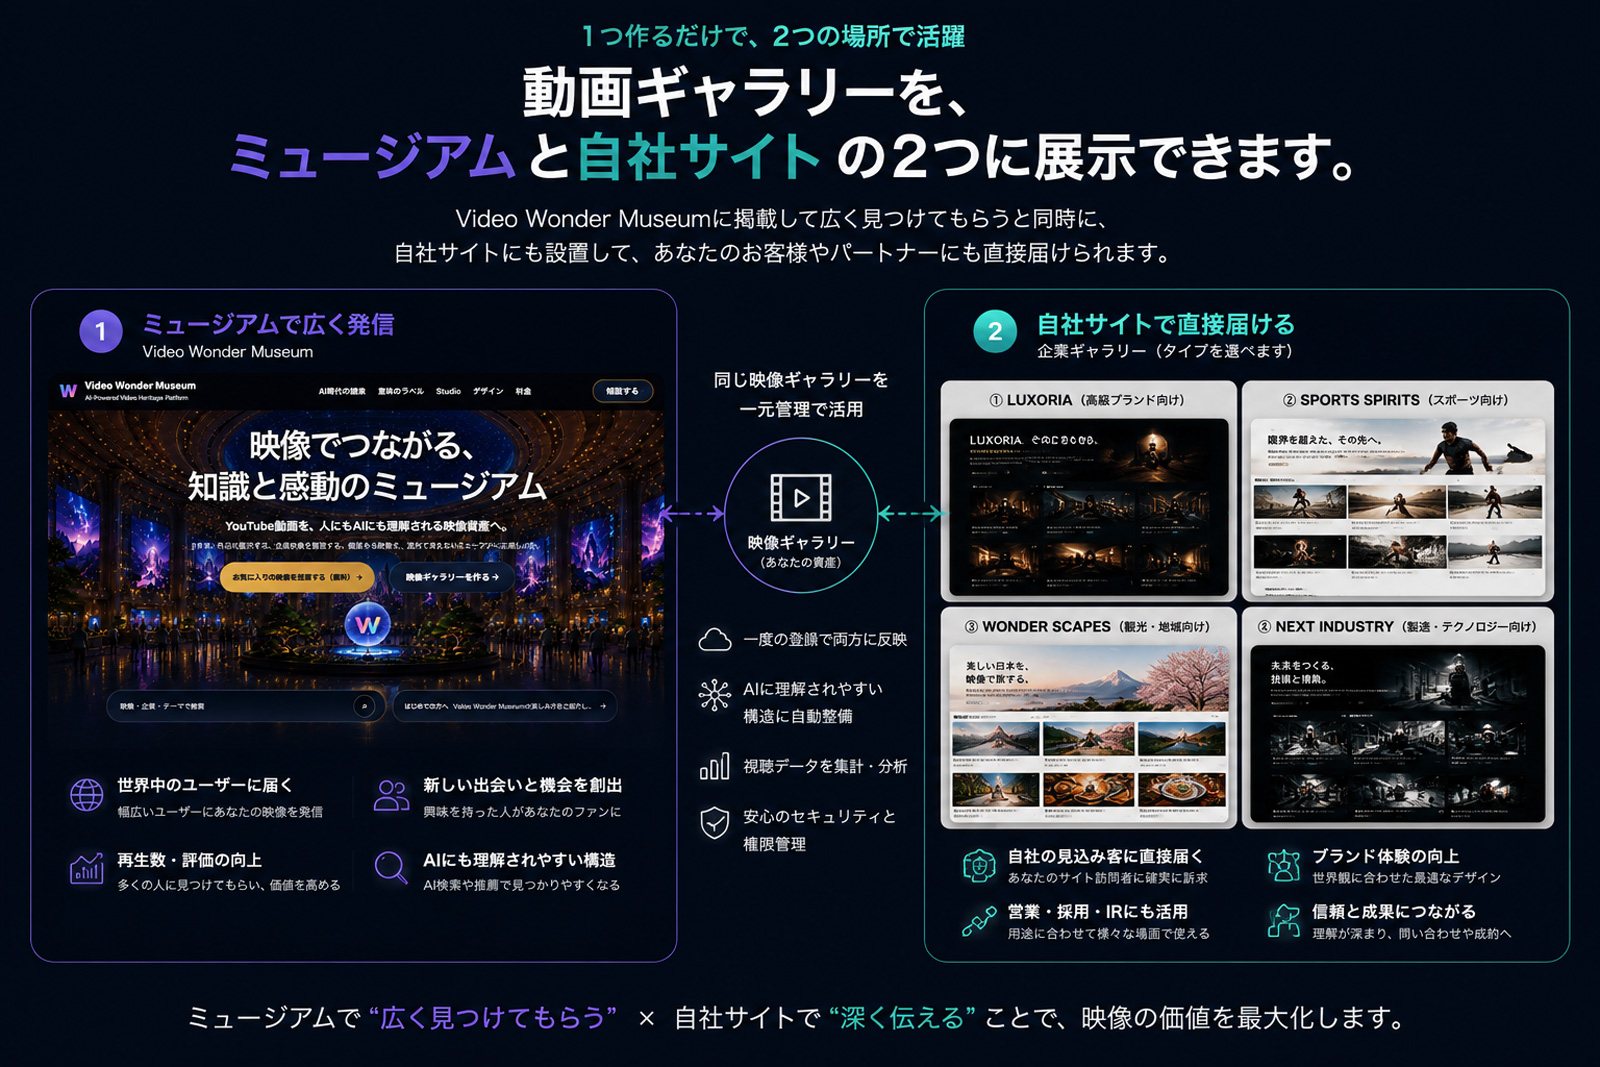Click the film-strip 映像ギャラリー icon in the center circle
Image resolution: width=1600 pixels, height=1067 pixels.
tap(800, 498)
